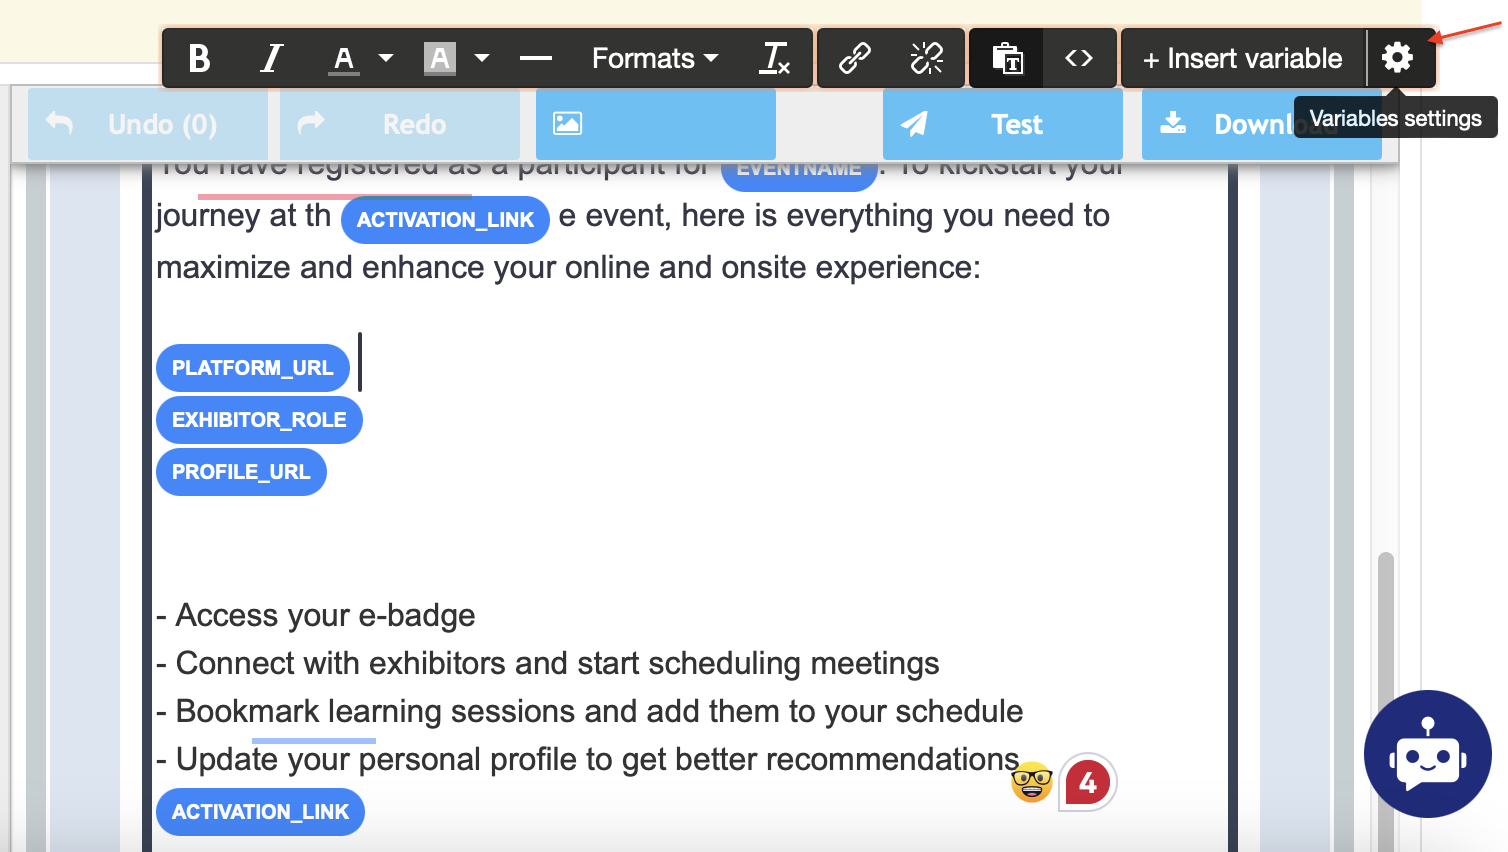The image size is (1508, 852).
Task: Click the Undo button
Action: pos(147,124)
